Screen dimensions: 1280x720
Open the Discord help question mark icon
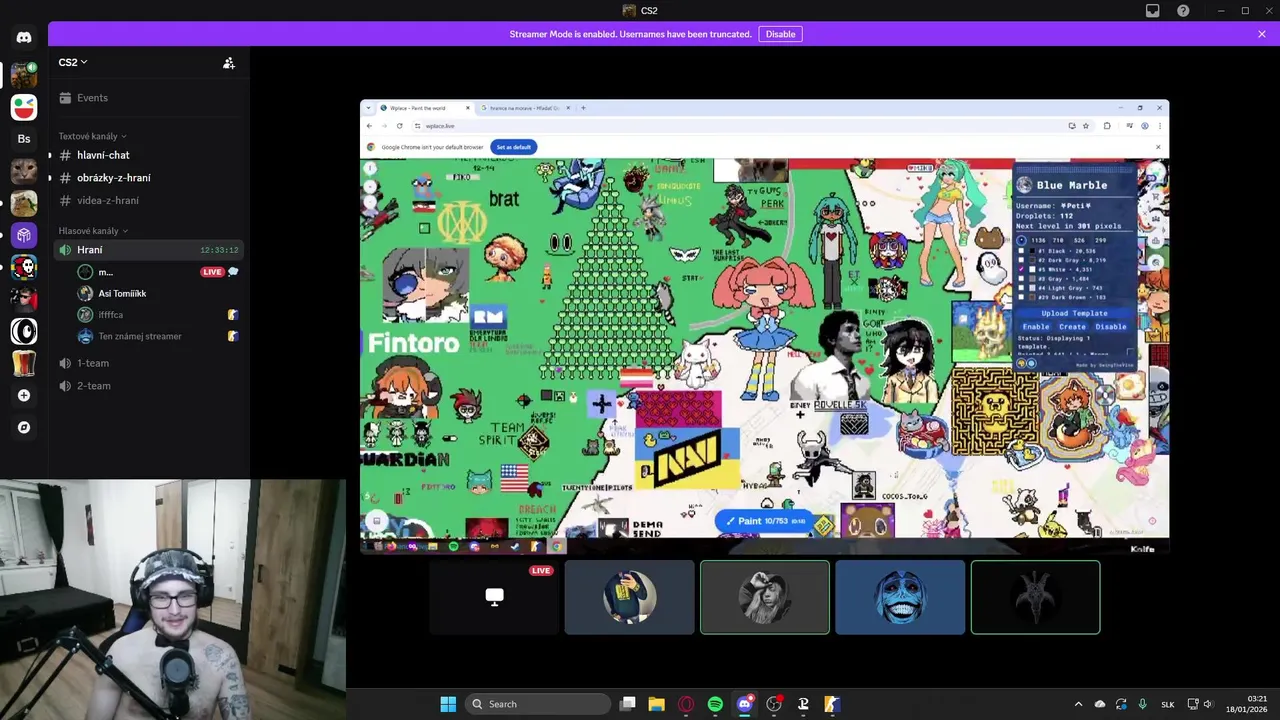click(1184, 11)
